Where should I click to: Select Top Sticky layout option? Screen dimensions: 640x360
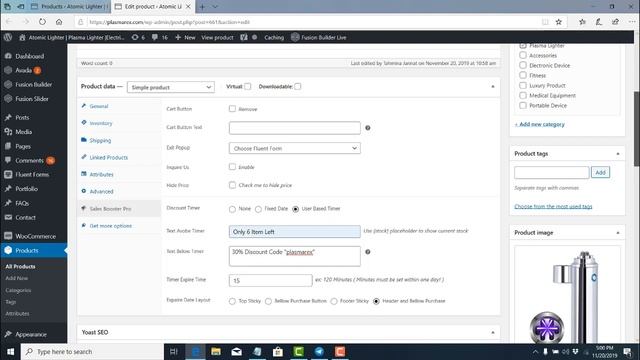click(232, 301)
